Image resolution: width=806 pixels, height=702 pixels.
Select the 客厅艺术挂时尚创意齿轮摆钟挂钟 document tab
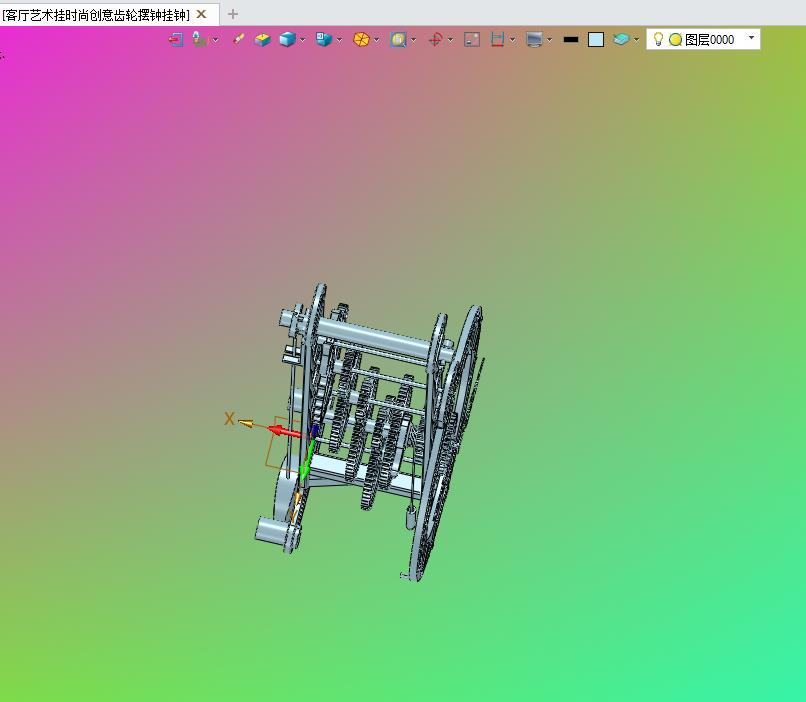(x=96, y=15)
